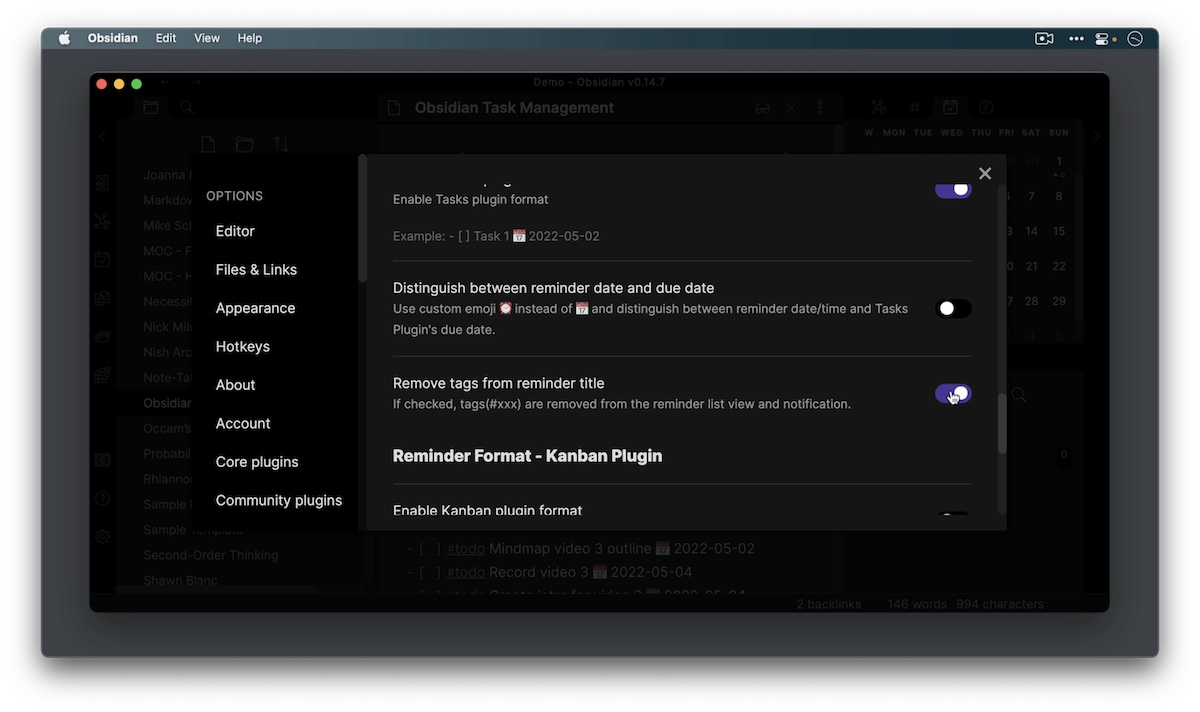The image size is (1200, 712).
Task: Click the Reminder Format - Kanban Plugin heading
Action: (x=527, y=456)
